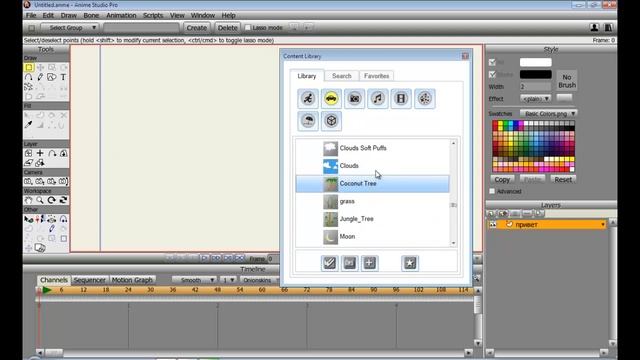Open Audio category with music note
This screenshot has height=360, width=640.
[x=378, y=98]
